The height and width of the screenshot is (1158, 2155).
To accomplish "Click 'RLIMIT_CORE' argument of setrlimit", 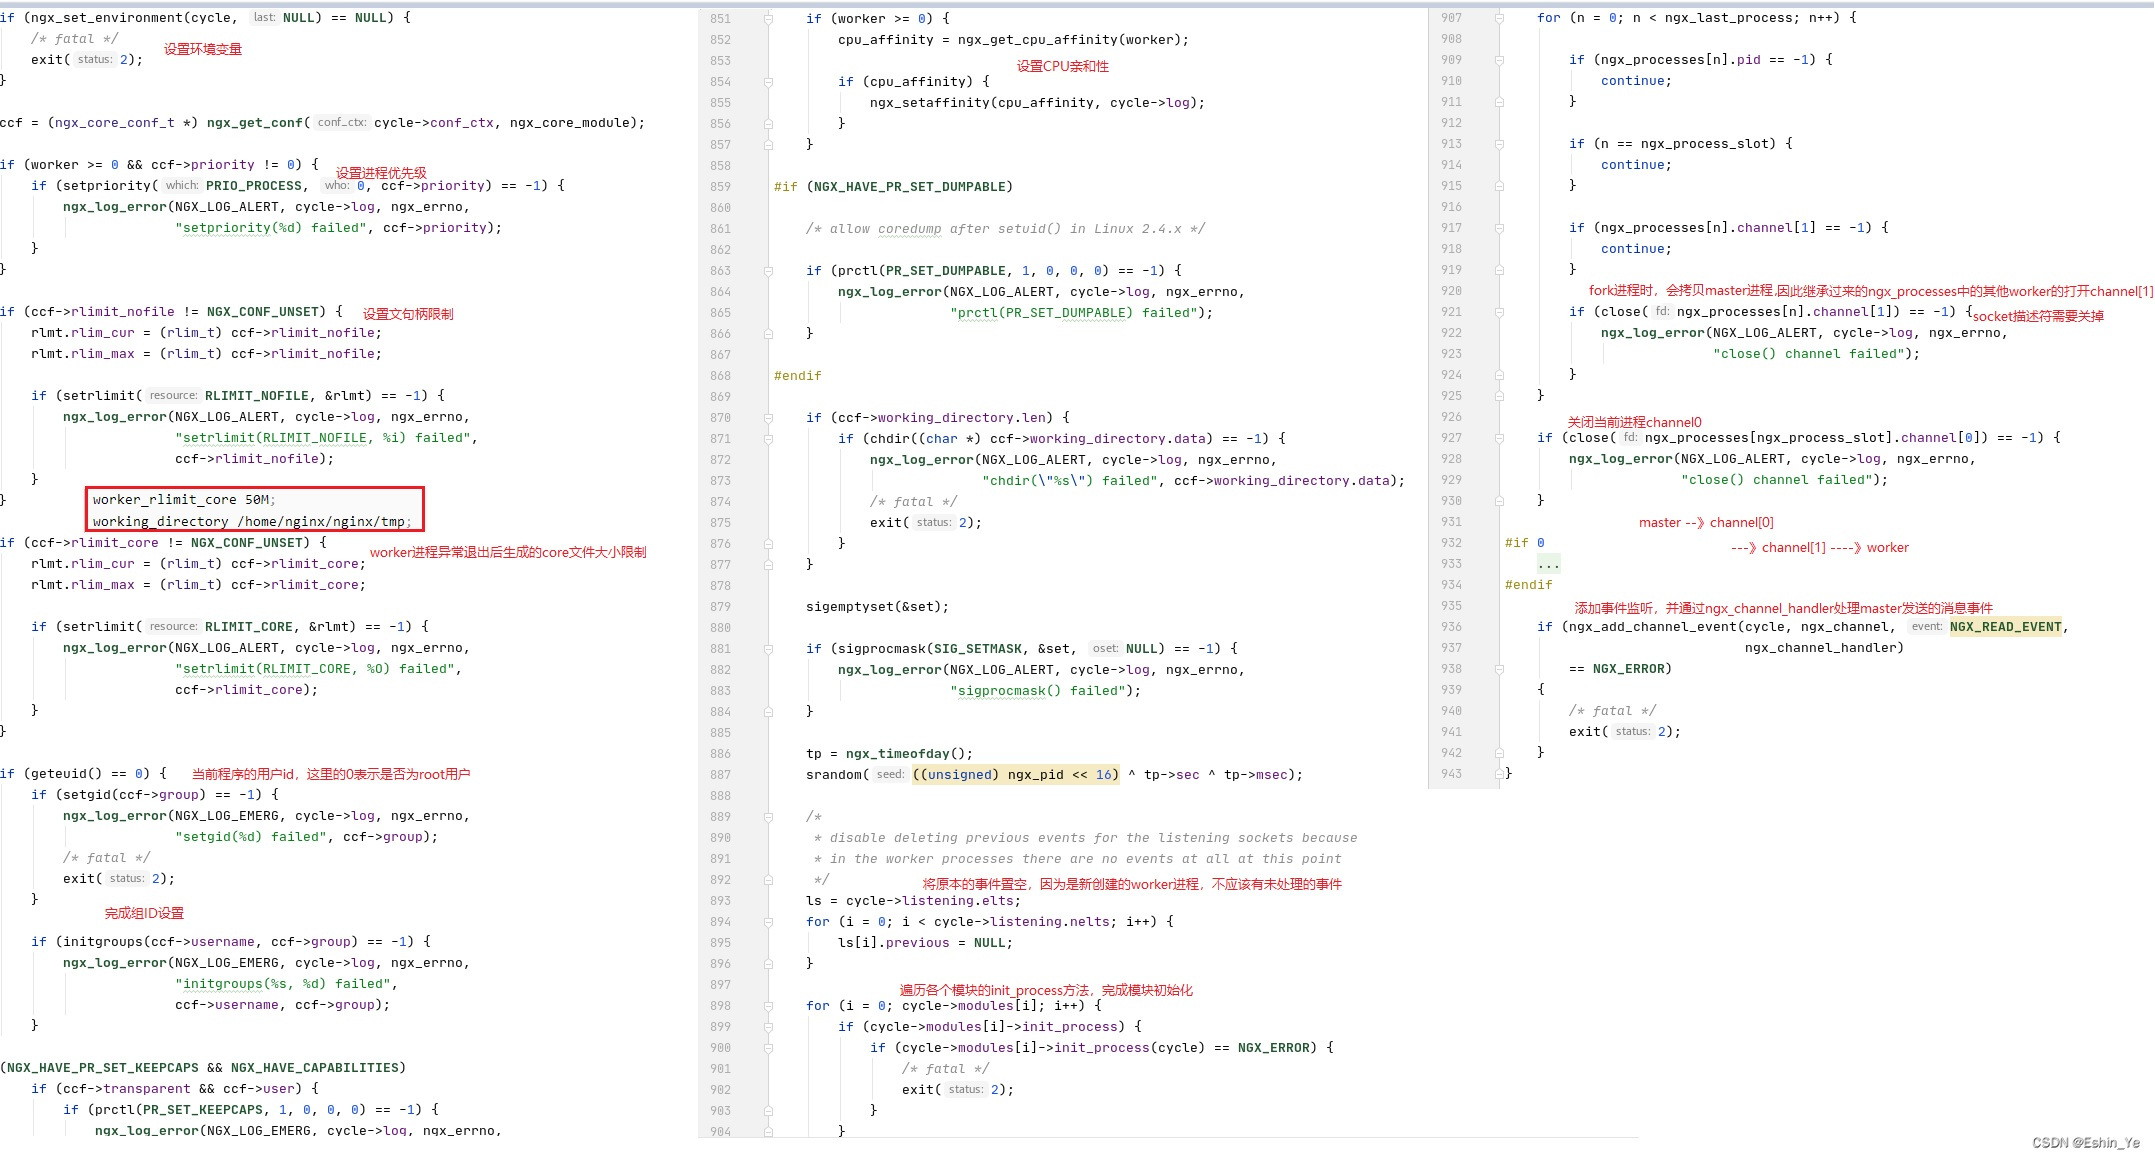I will click(x=248, y=627).
